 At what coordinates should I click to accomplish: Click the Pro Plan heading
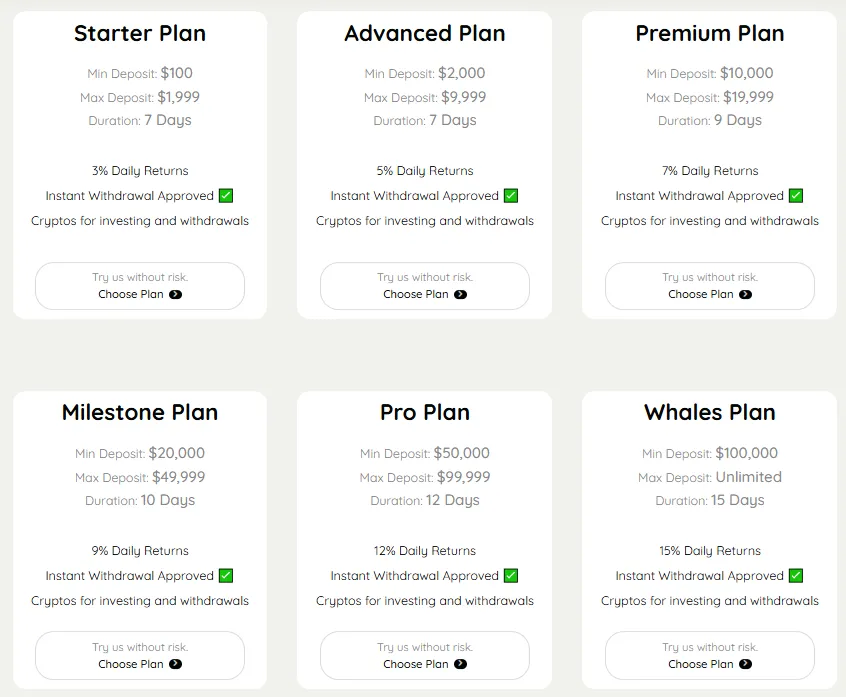pyautogui.click(x=425, y=412)
